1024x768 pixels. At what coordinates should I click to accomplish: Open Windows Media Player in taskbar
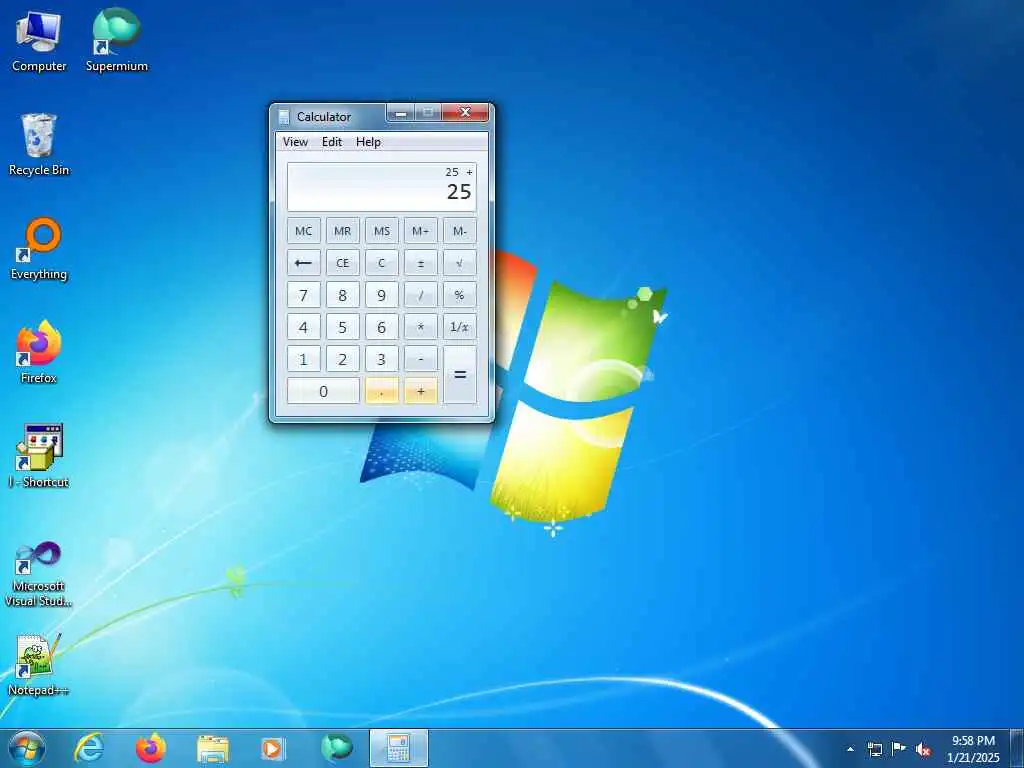(272, 748)
